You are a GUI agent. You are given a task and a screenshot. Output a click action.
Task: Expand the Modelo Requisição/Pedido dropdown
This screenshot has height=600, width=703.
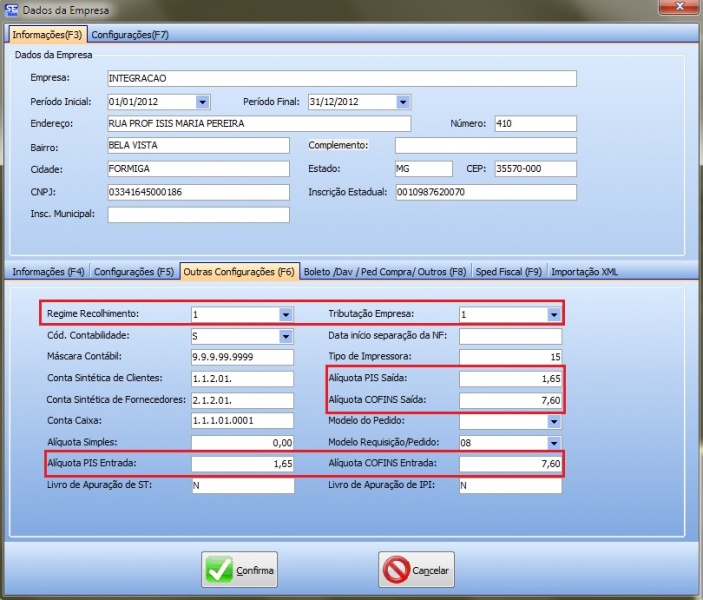[x=554, y=443]
